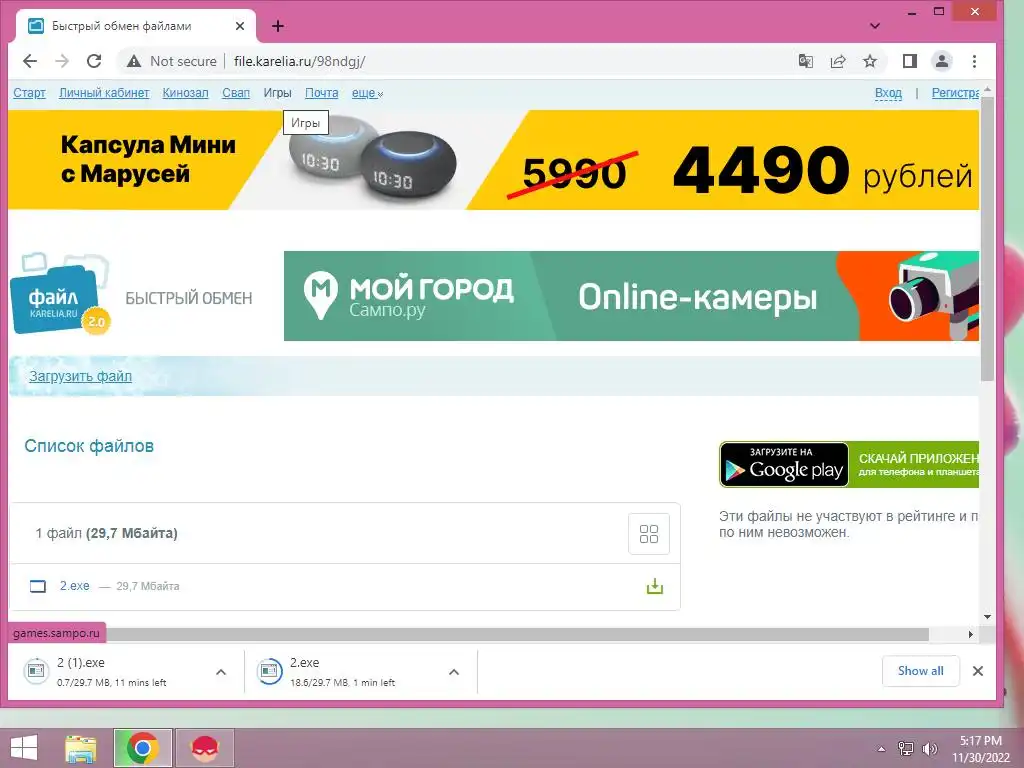Click the scroll down arrow of vertical scrollbar
The image size is (1024, 768).
point(987,616)
